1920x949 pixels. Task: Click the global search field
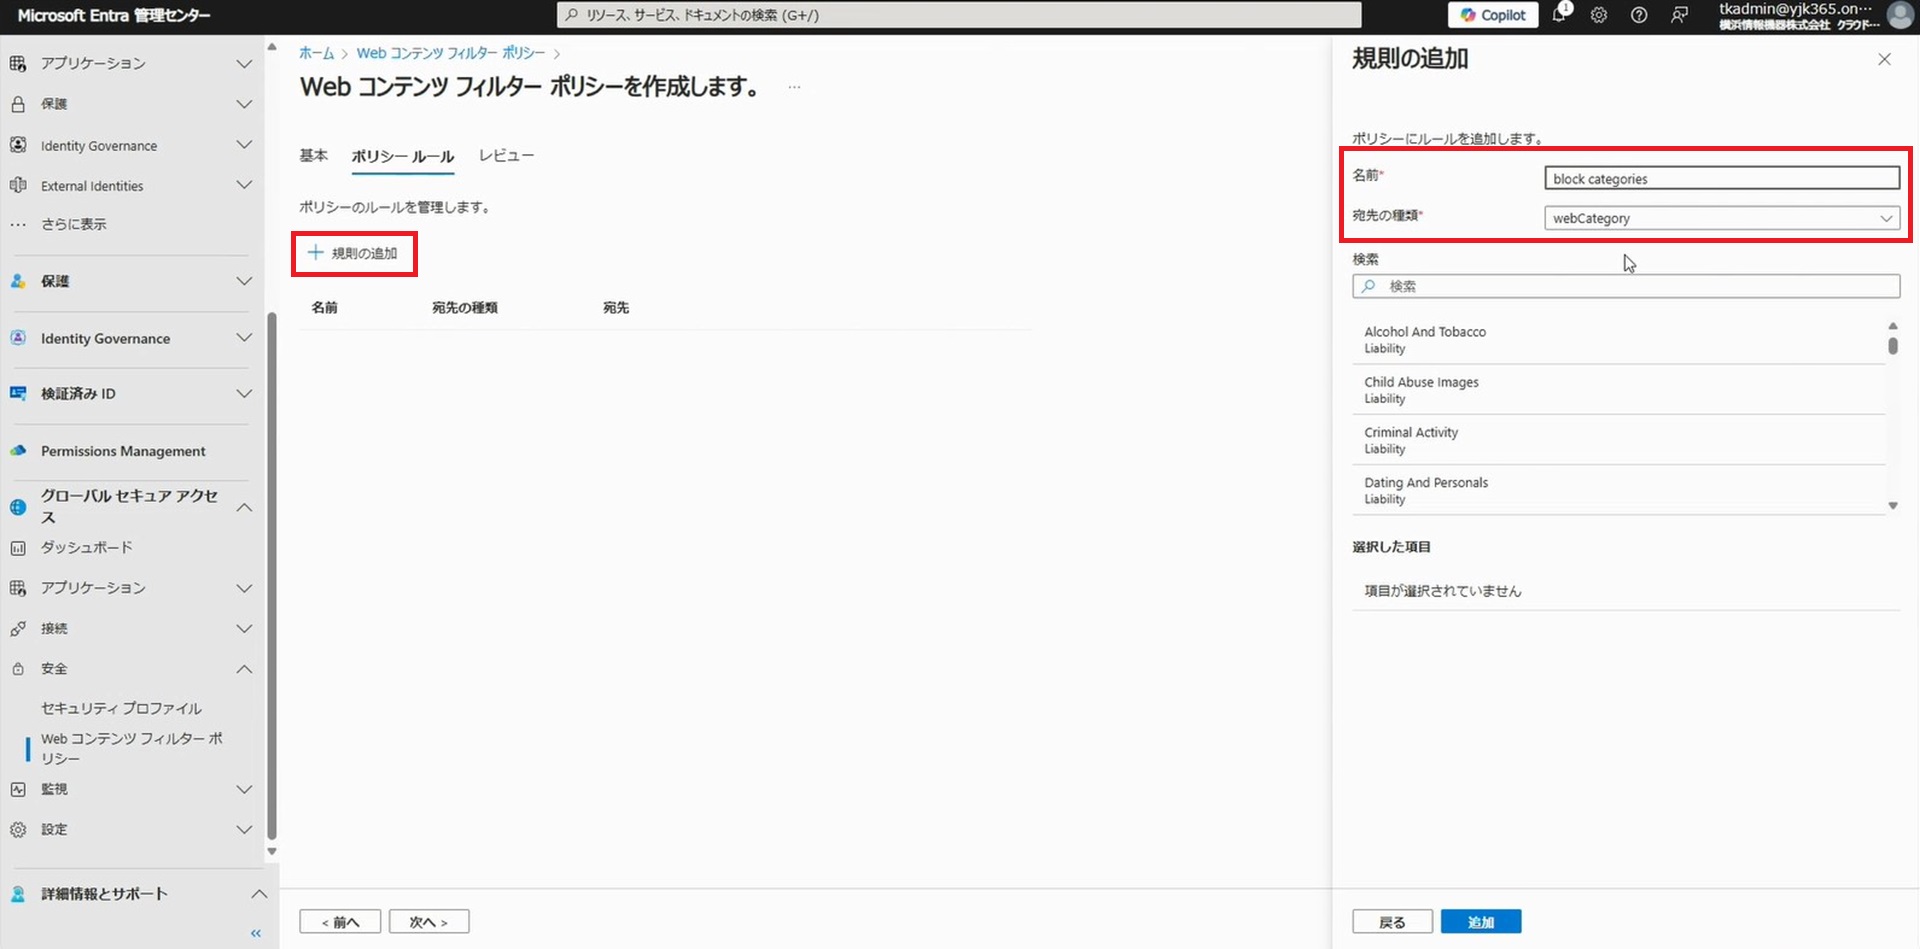click(x=959, y=15)
